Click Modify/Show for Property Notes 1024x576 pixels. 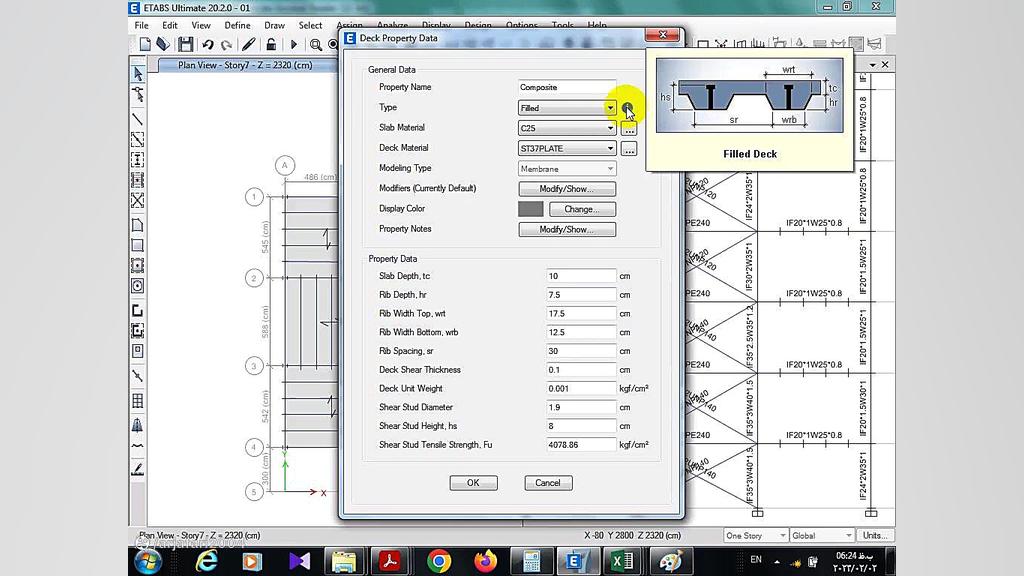pyautogui.click(x=567, y=229)
